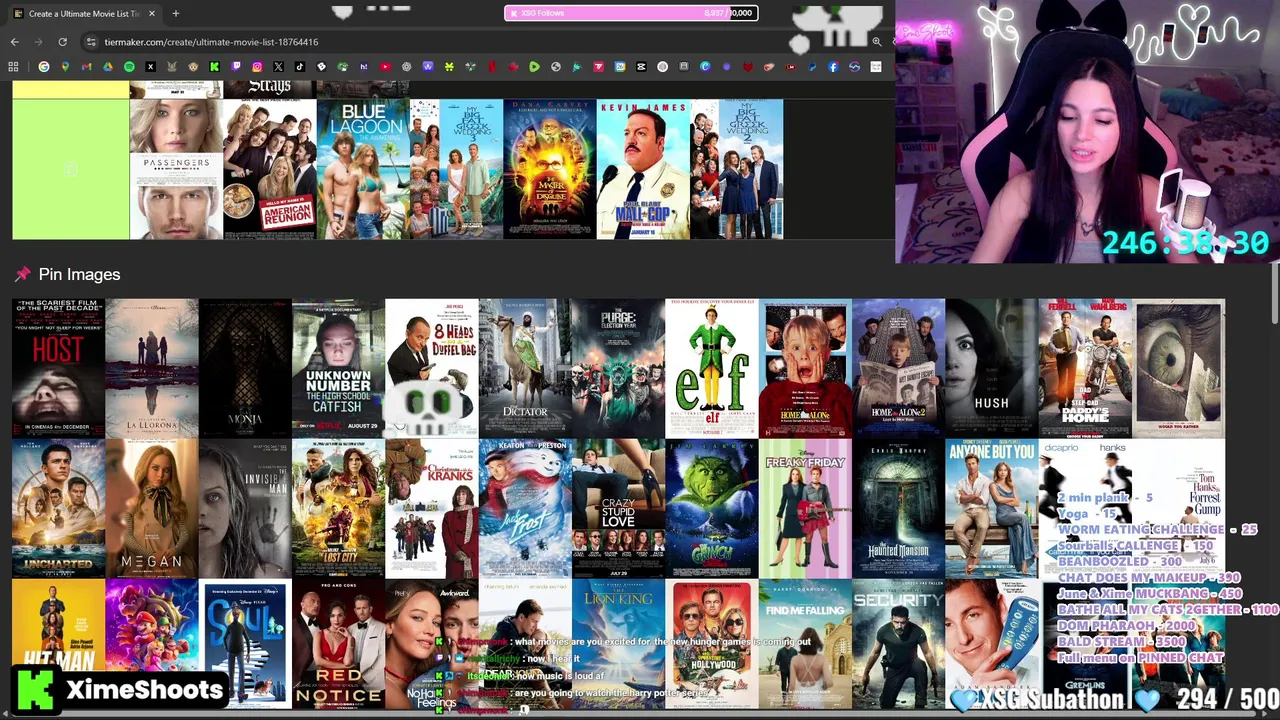Viewport: 1280px width, 720px height.
Task: Pick the 8 Heads in a Duffel Bag poster
Action: click(432, 368)
